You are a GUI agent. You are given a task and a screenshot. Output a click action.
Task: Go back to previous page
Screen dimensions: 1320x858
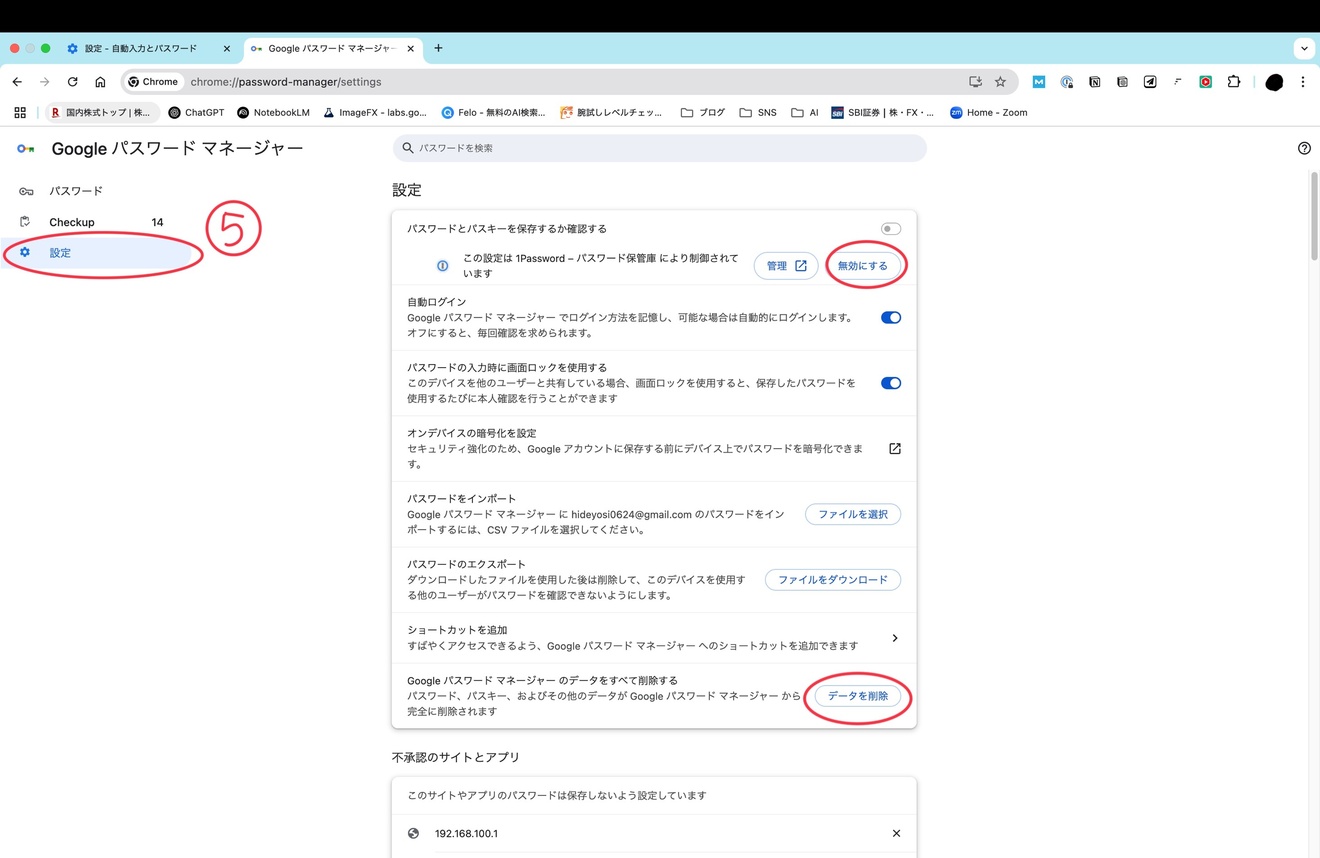tap(17, 82)
